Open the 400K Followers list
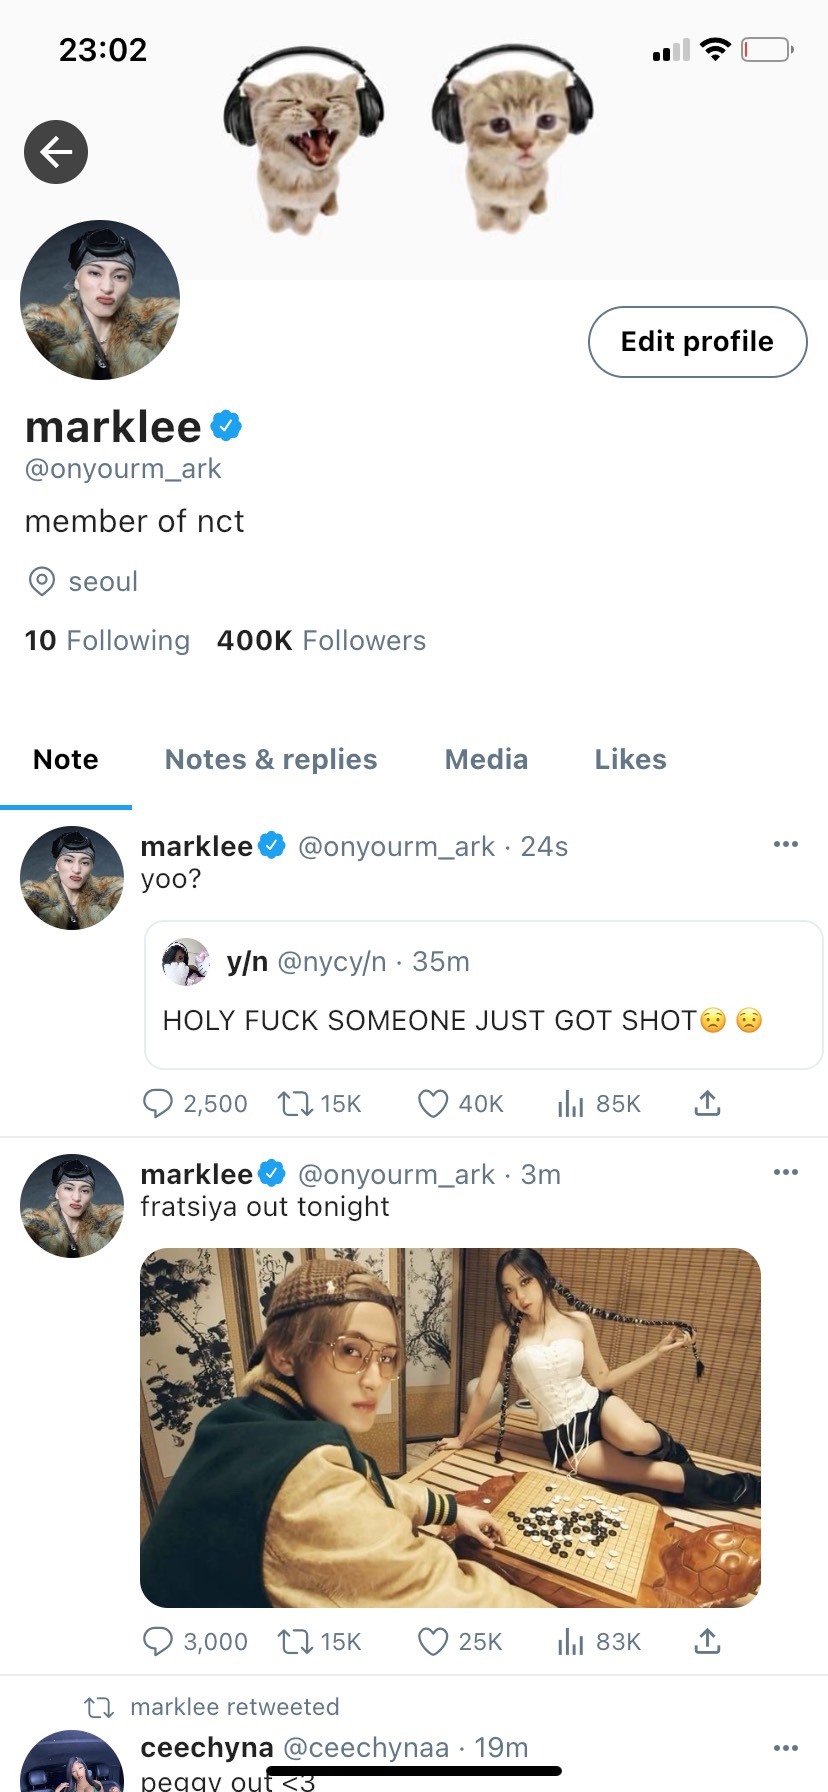The height and width of the screenshot is (1792, 828). 321,641
